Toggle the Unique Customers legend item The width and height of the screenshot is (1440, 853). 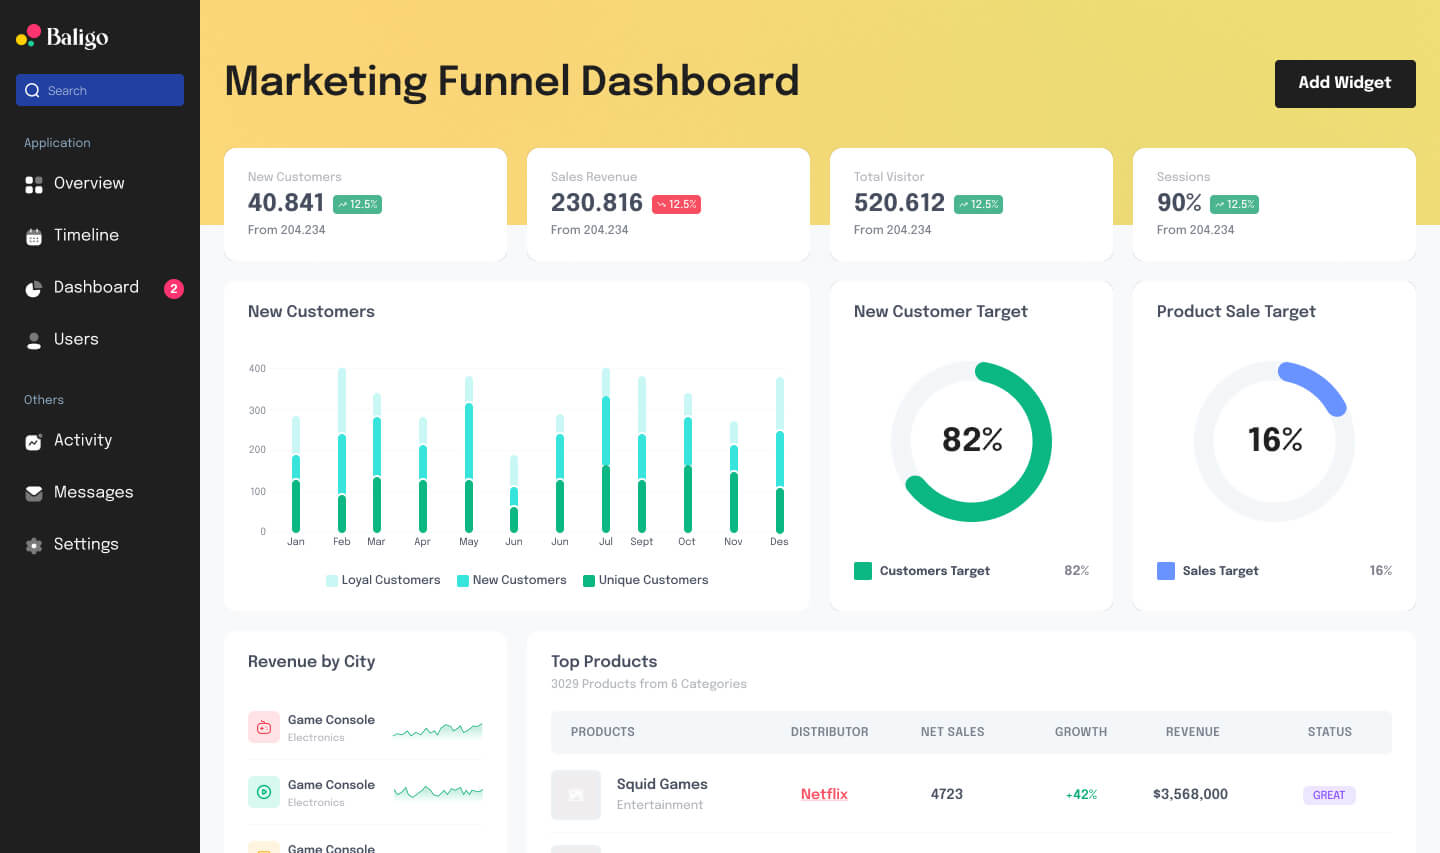click(x=645, y=580)
